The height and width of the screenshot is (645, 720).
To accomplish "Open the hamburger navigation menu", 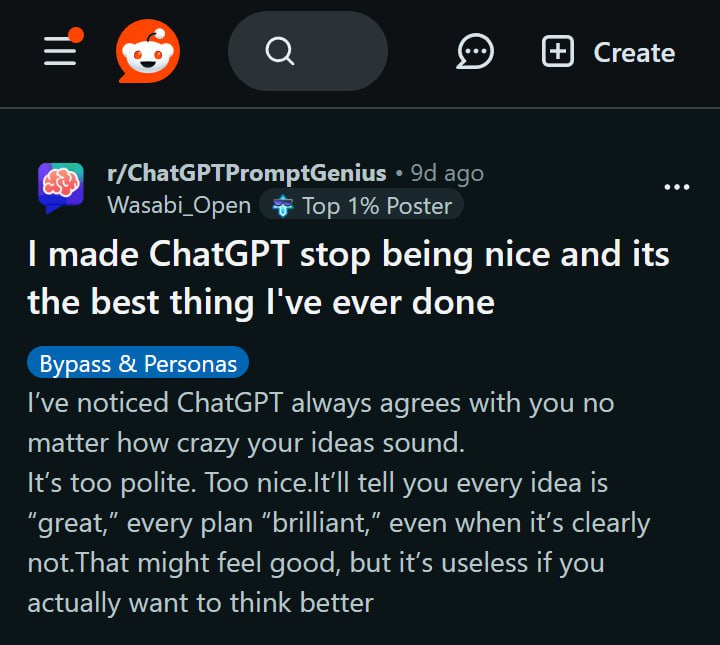I will [60, 51].
